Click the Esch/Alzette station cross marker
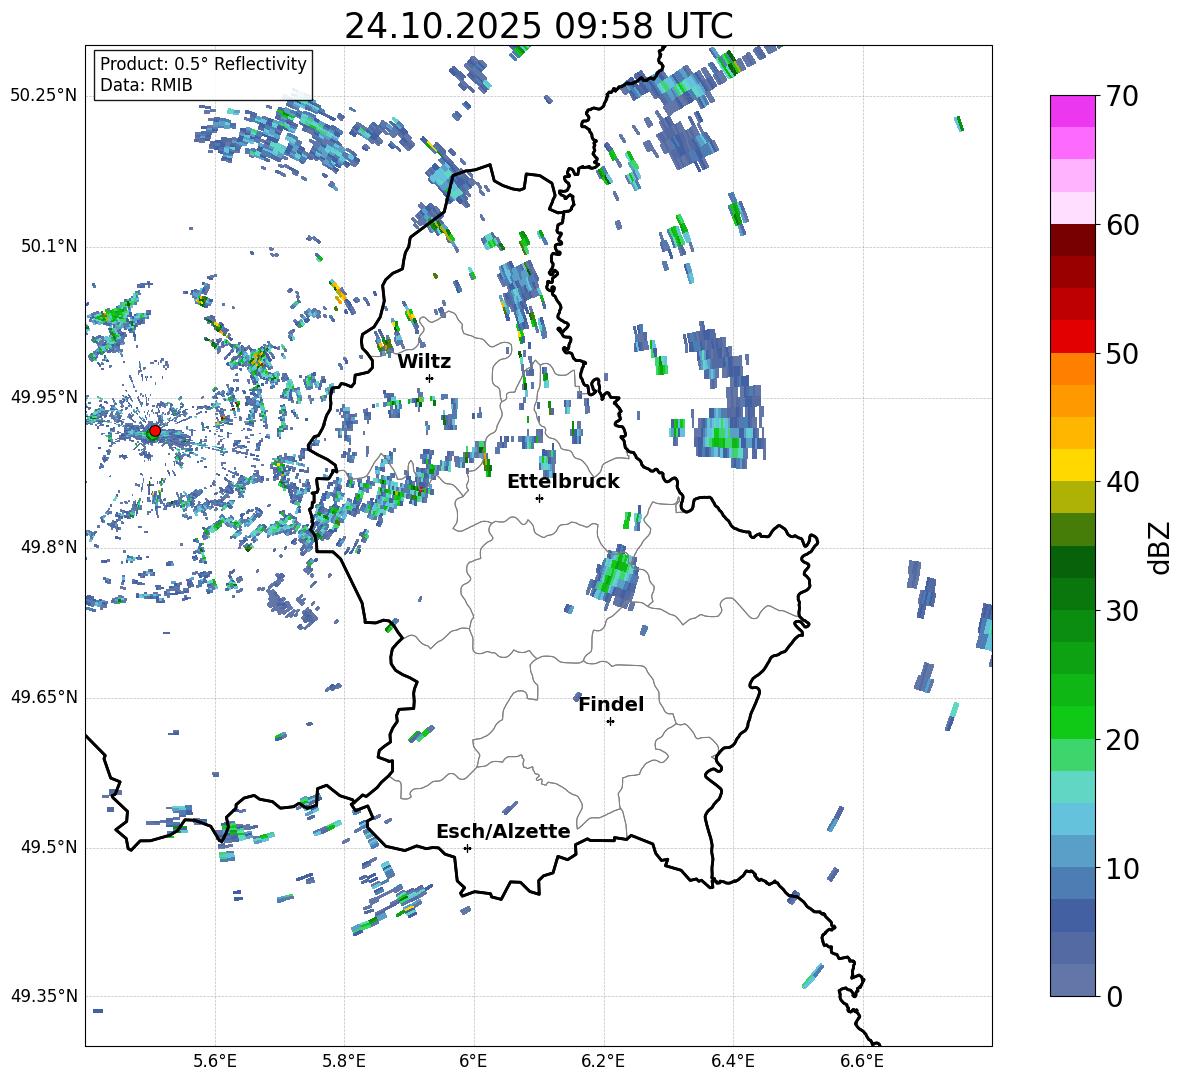 pyautogui.click(x=467, y=848)
